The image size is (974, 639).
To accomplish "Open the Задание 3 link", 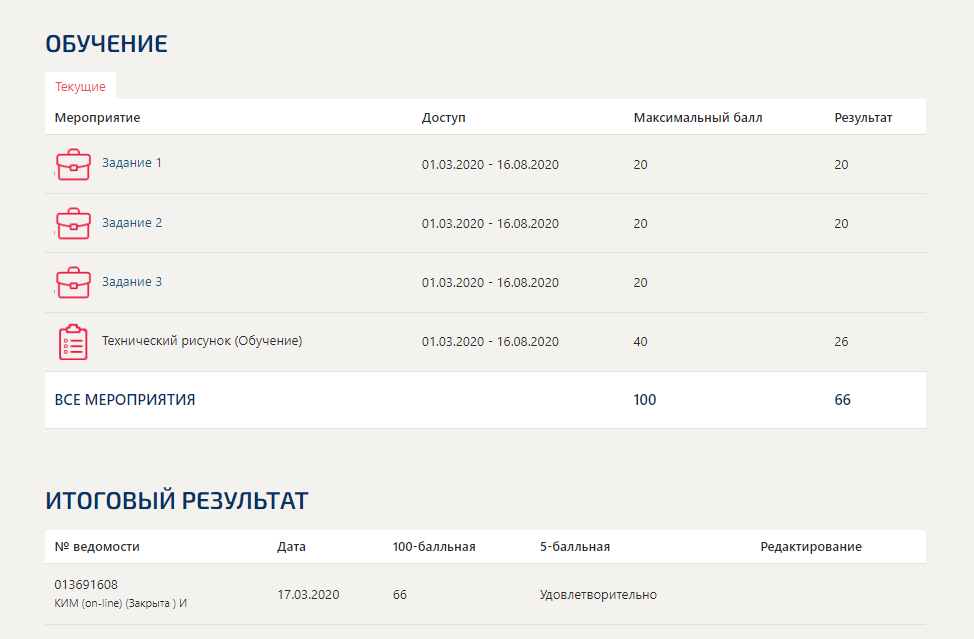I will coord(132,281).
